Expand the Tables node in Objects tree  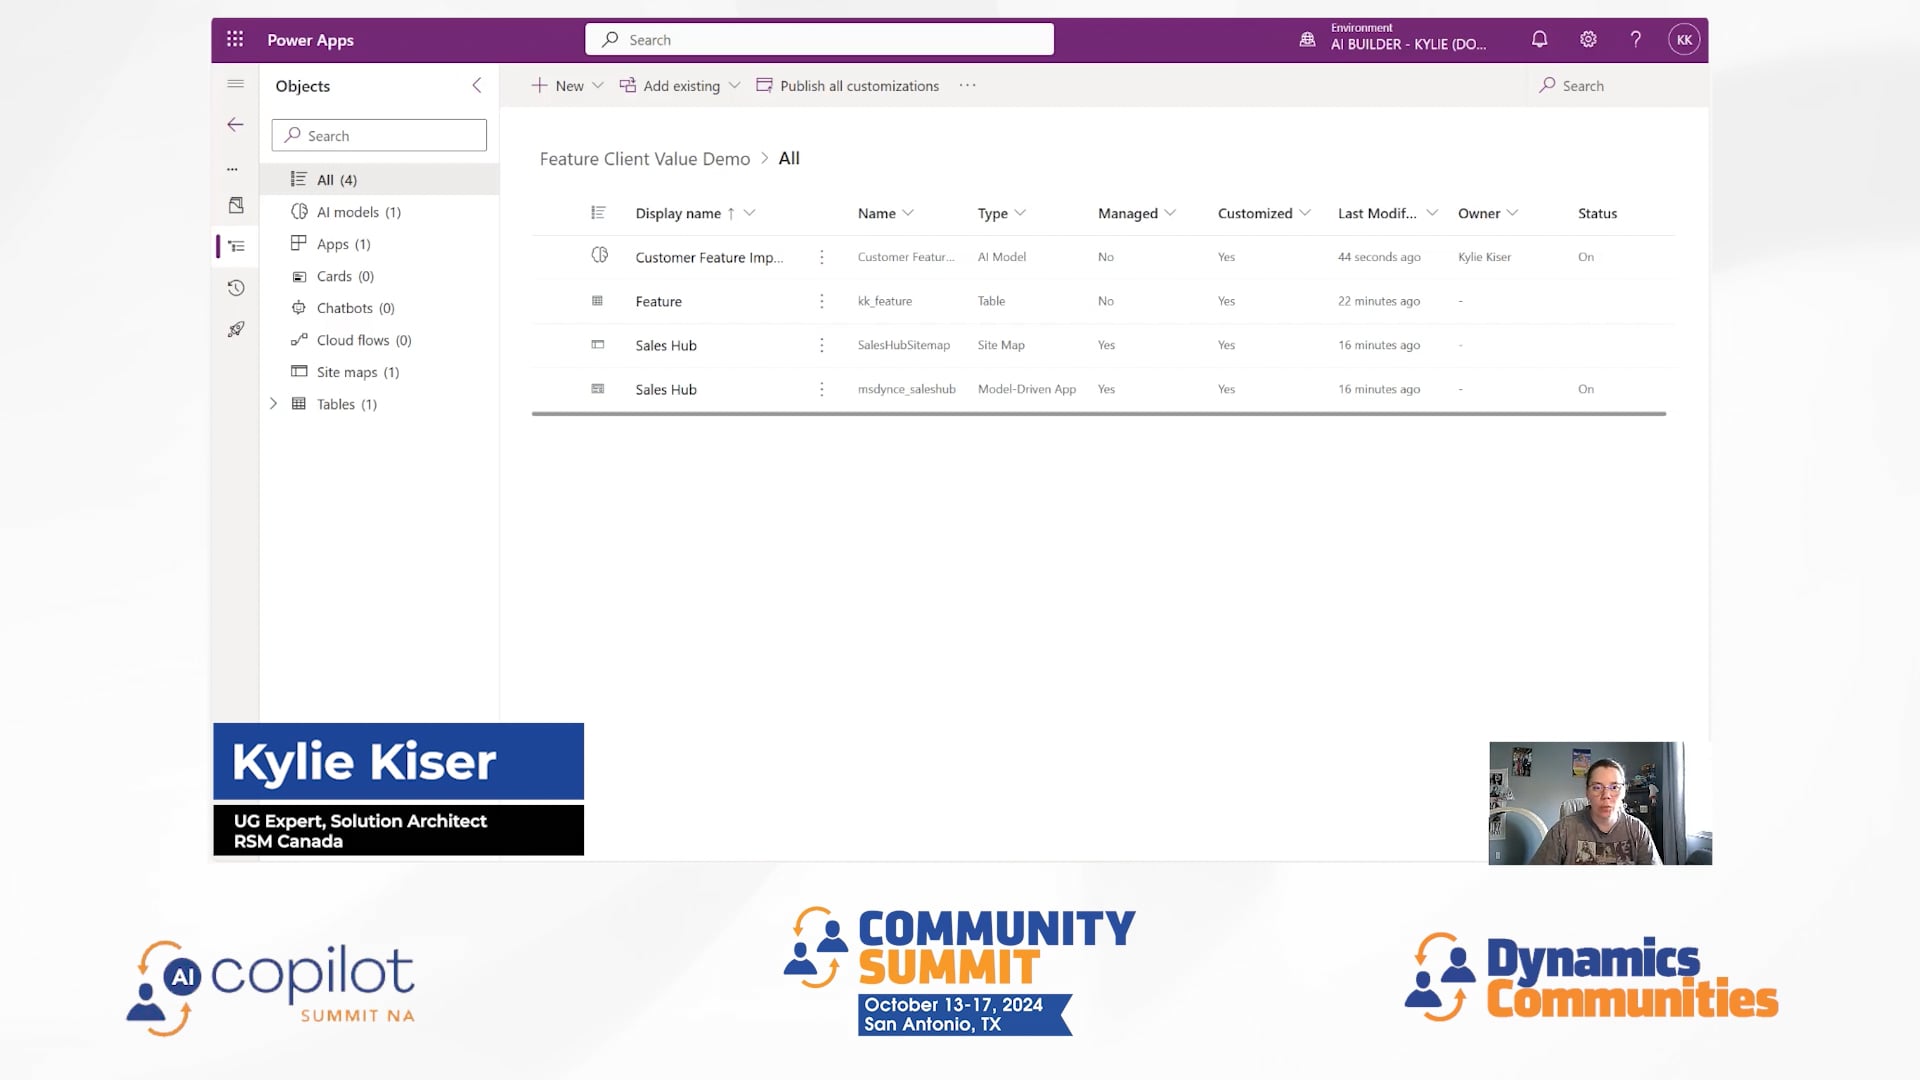[273, 404]
